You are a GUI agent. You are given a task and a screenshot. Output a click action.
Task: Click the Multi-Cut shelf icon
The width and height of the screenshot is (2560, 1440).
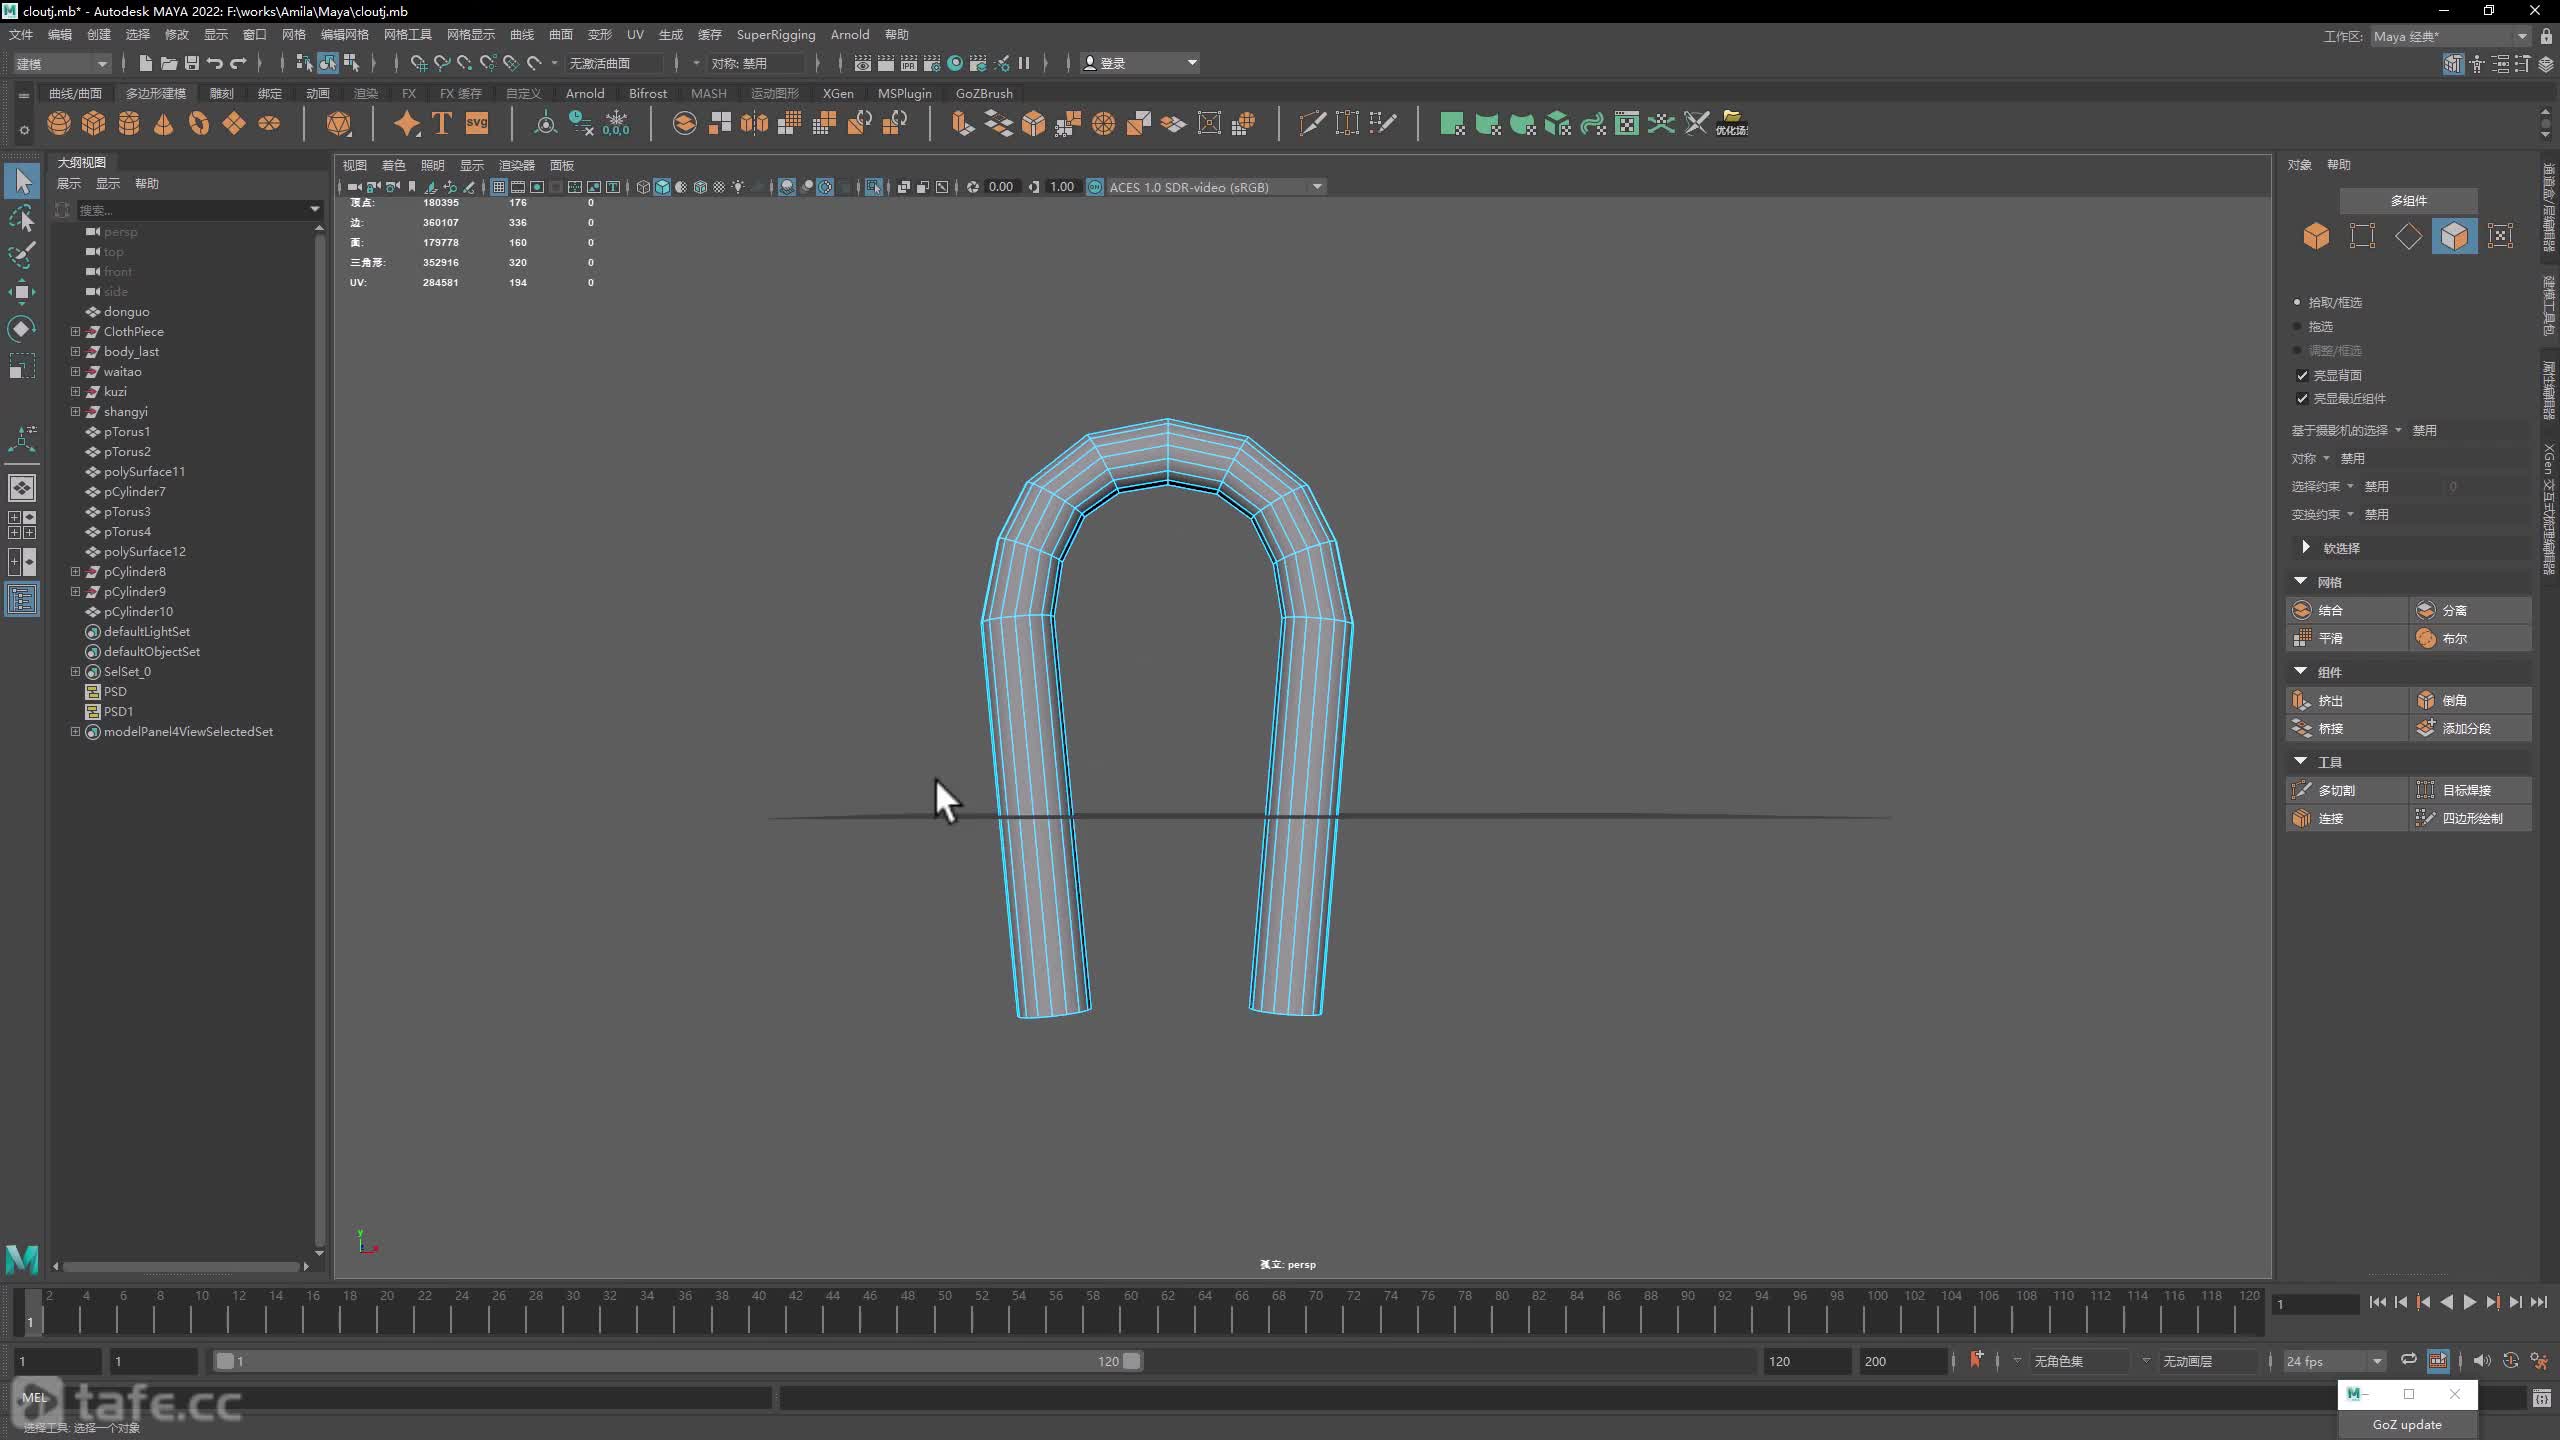[x=1312, y=124]
